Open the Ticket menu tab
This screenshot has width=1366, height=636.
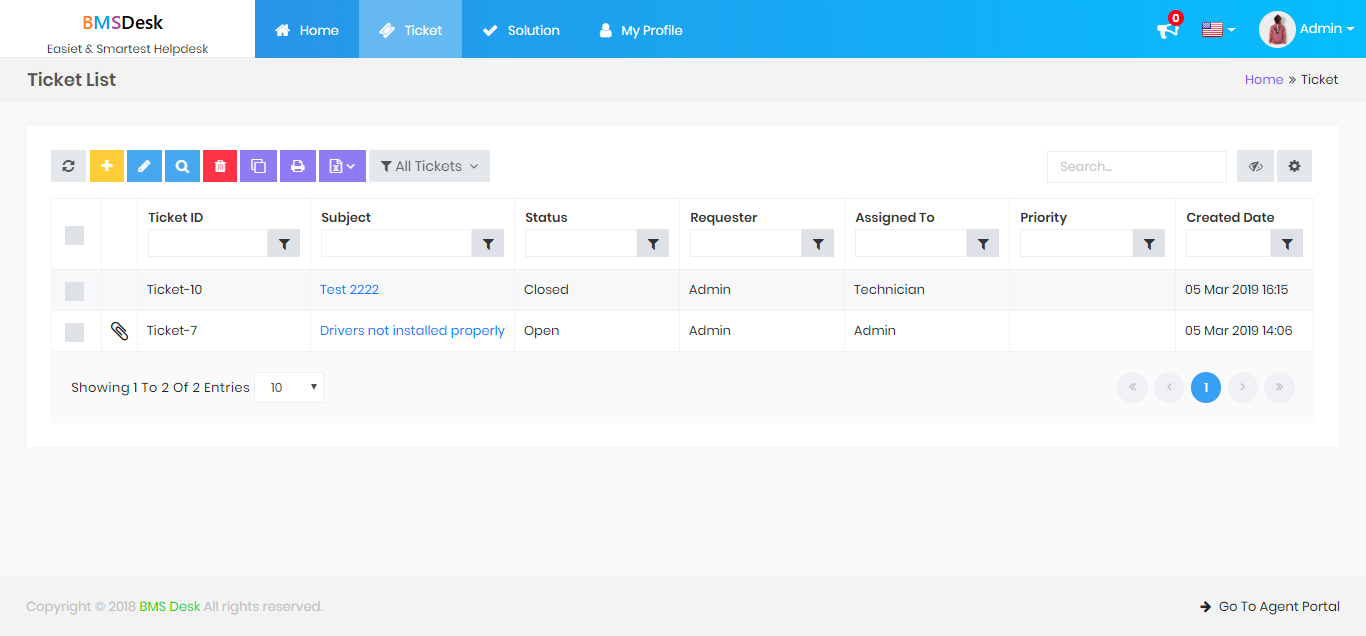coord(410,29)
